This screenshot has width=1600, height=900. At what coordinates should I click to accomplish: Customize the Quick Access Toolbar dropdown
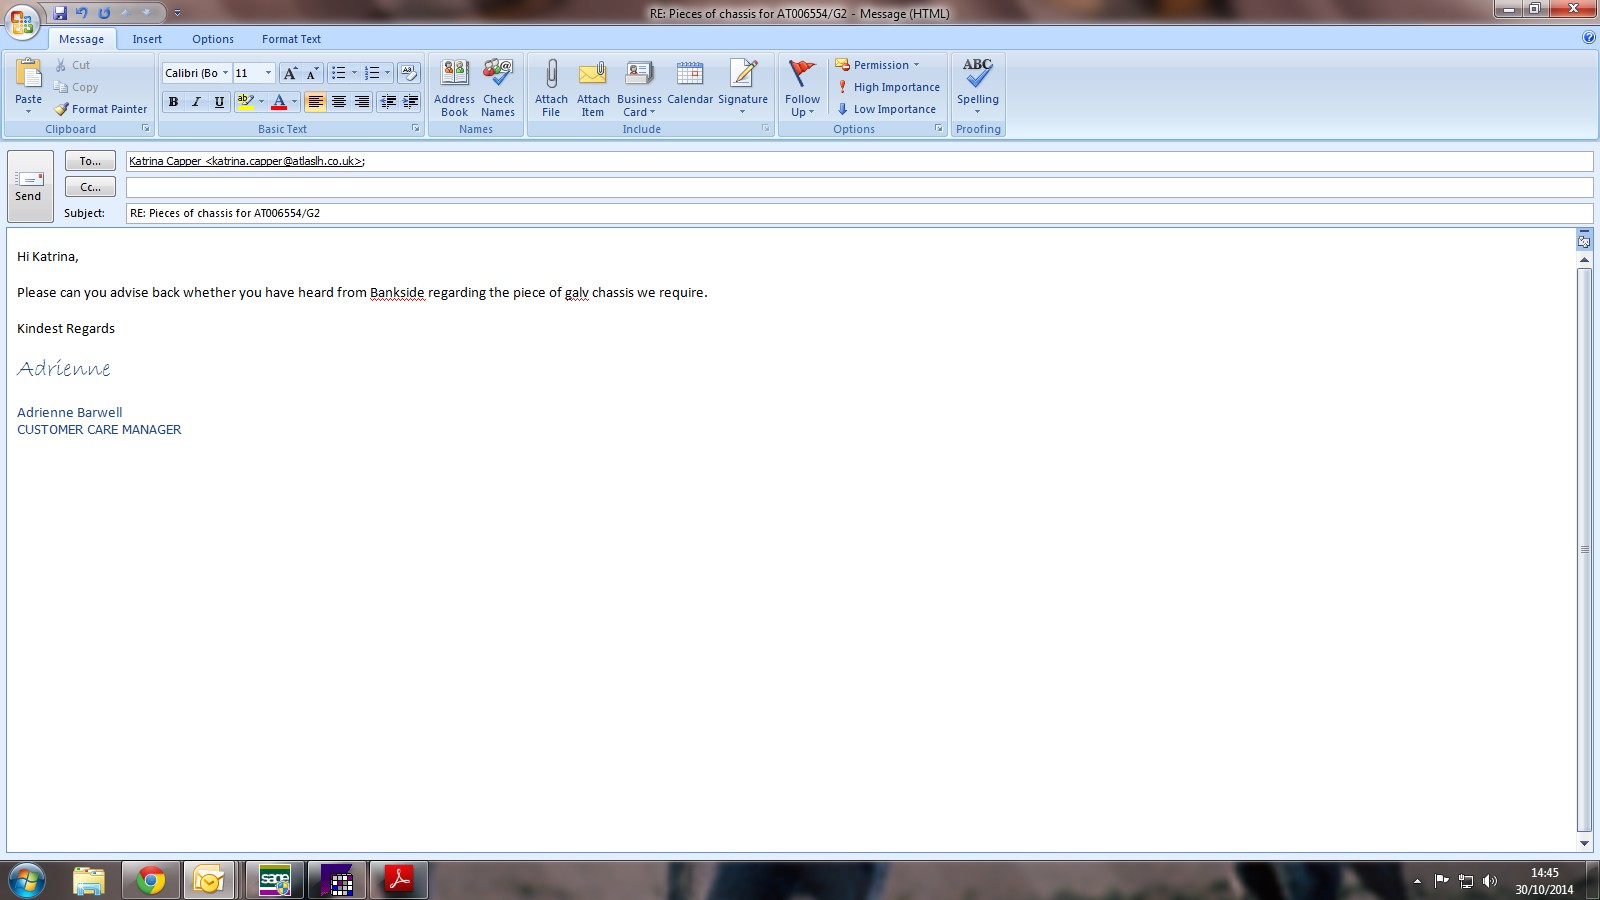click(x=177, y=13)
